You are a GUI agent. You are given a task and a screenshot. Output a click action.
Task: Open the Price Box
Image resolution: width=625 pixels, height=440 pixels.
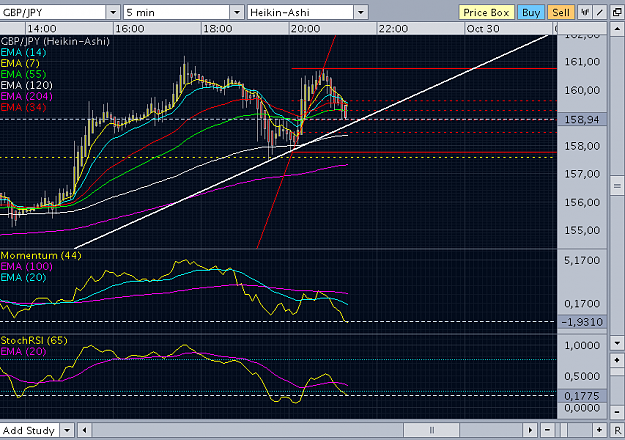pos(486,12)
